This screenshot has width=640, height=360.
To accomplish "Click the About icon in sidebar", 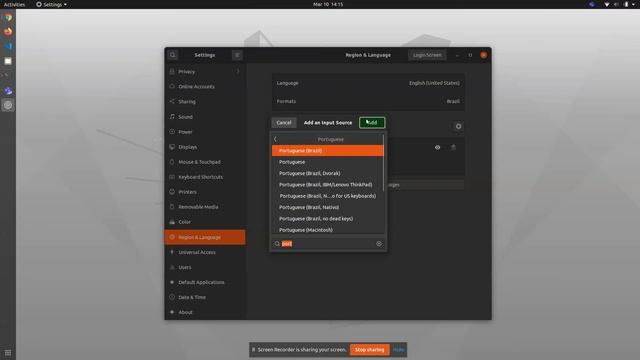I will [x=172, y=312].
